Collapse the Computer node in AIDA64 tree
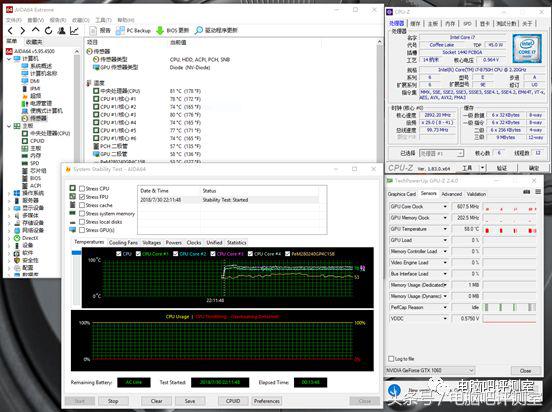552x412 pixels. click(x=9, y=59)
